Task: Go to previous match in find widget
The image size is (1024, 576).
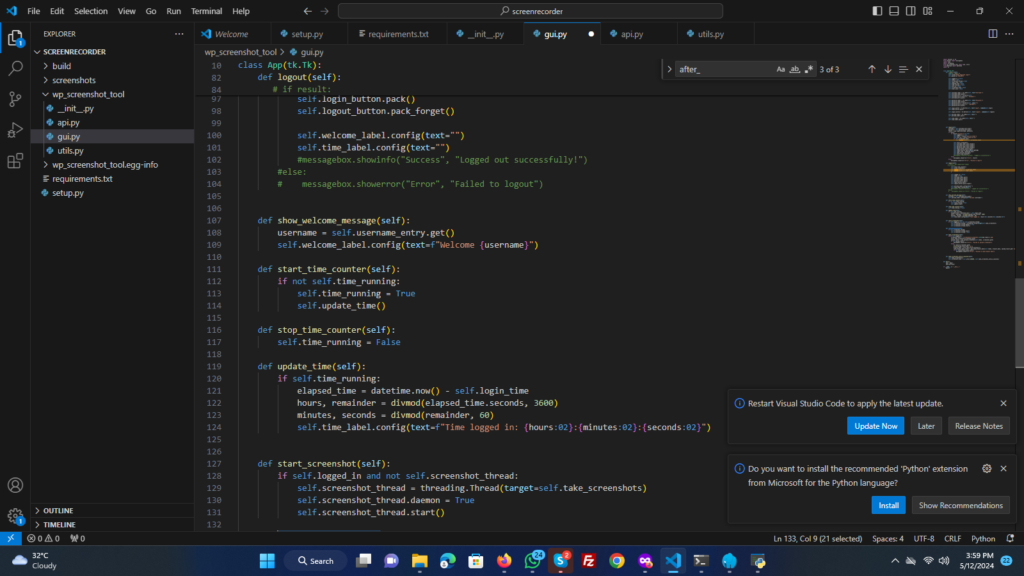Action: (x=871, y=69)
